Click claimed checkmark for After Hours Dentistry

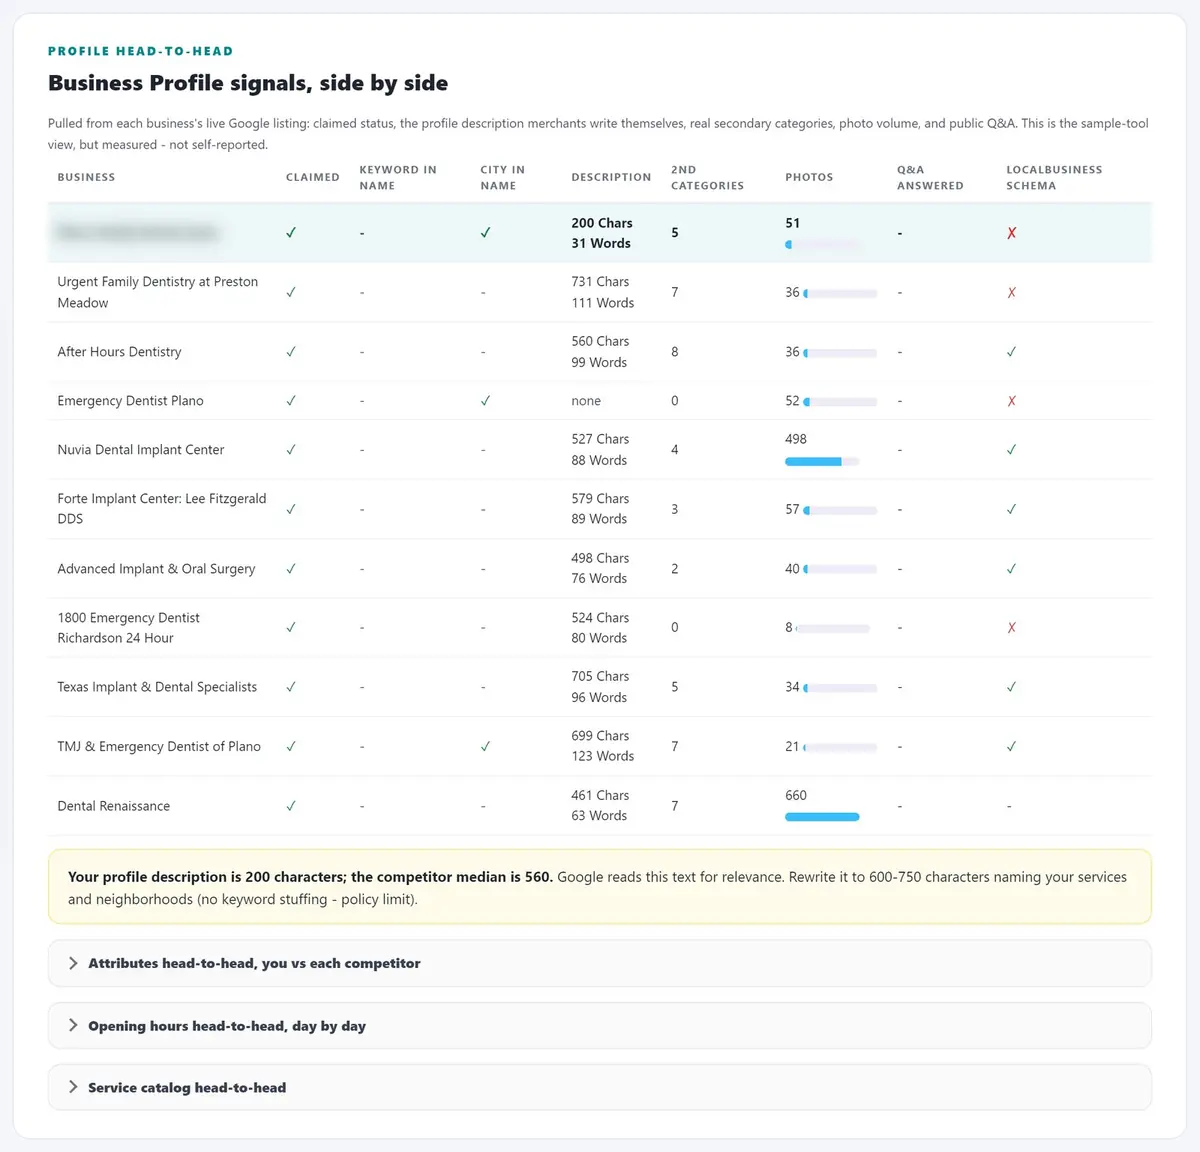pos(291,352)
